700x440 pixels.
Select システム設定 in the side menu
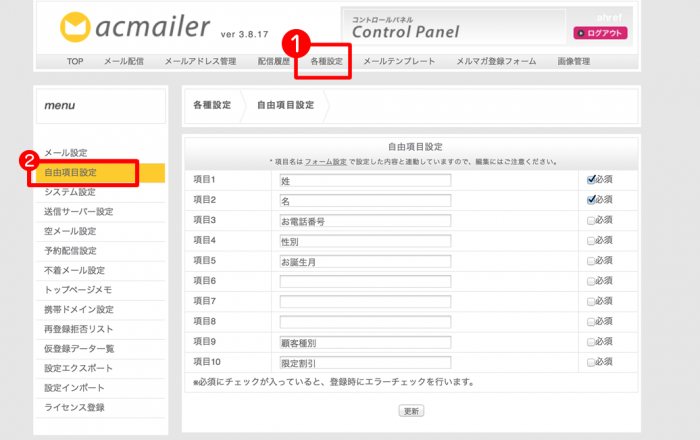coord(70,192)
